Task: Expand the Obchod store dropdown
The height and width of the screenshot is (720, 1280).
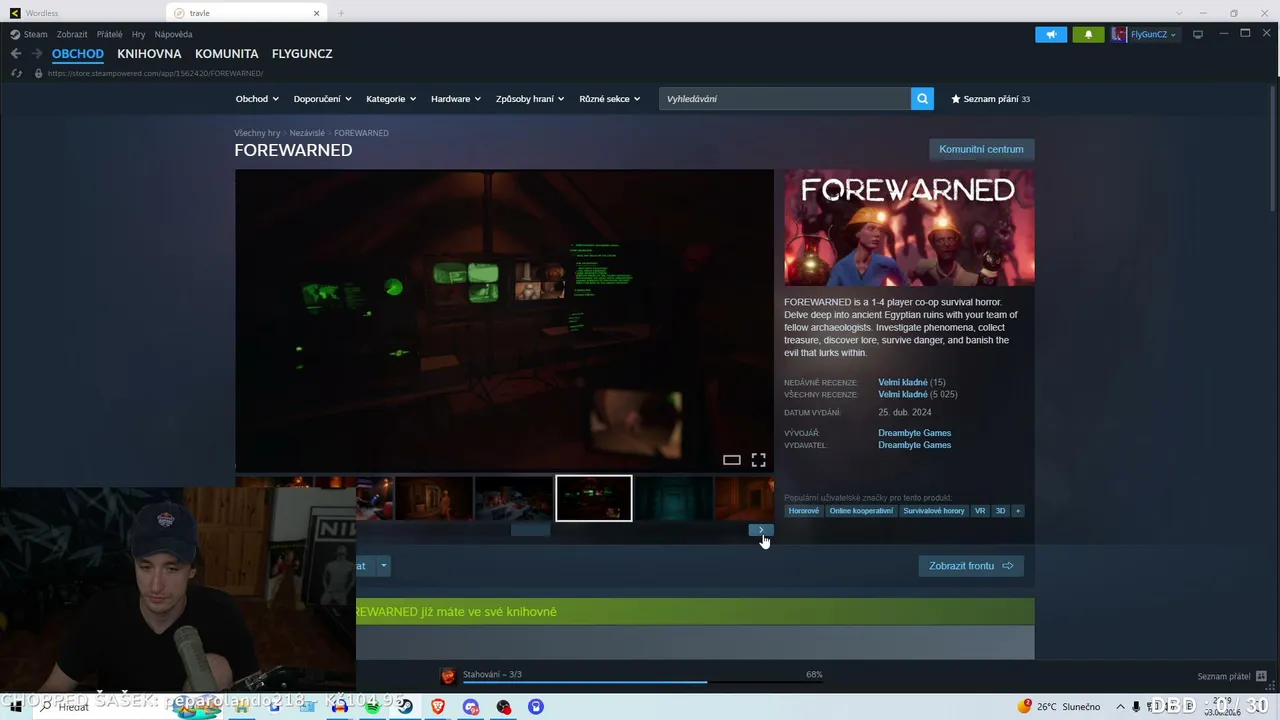Action: [x=257, y=99]
